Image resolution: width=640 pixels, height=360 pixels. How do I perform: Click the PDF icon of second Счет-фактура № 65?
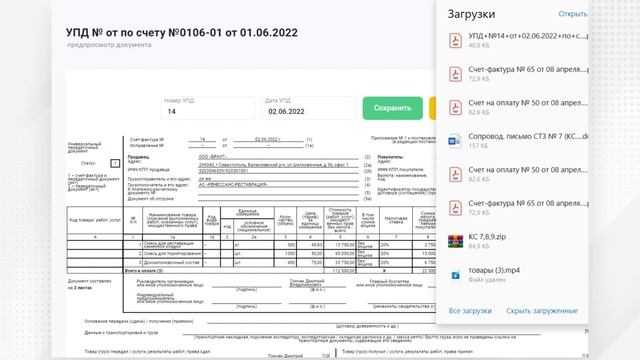tap(456, 208)
